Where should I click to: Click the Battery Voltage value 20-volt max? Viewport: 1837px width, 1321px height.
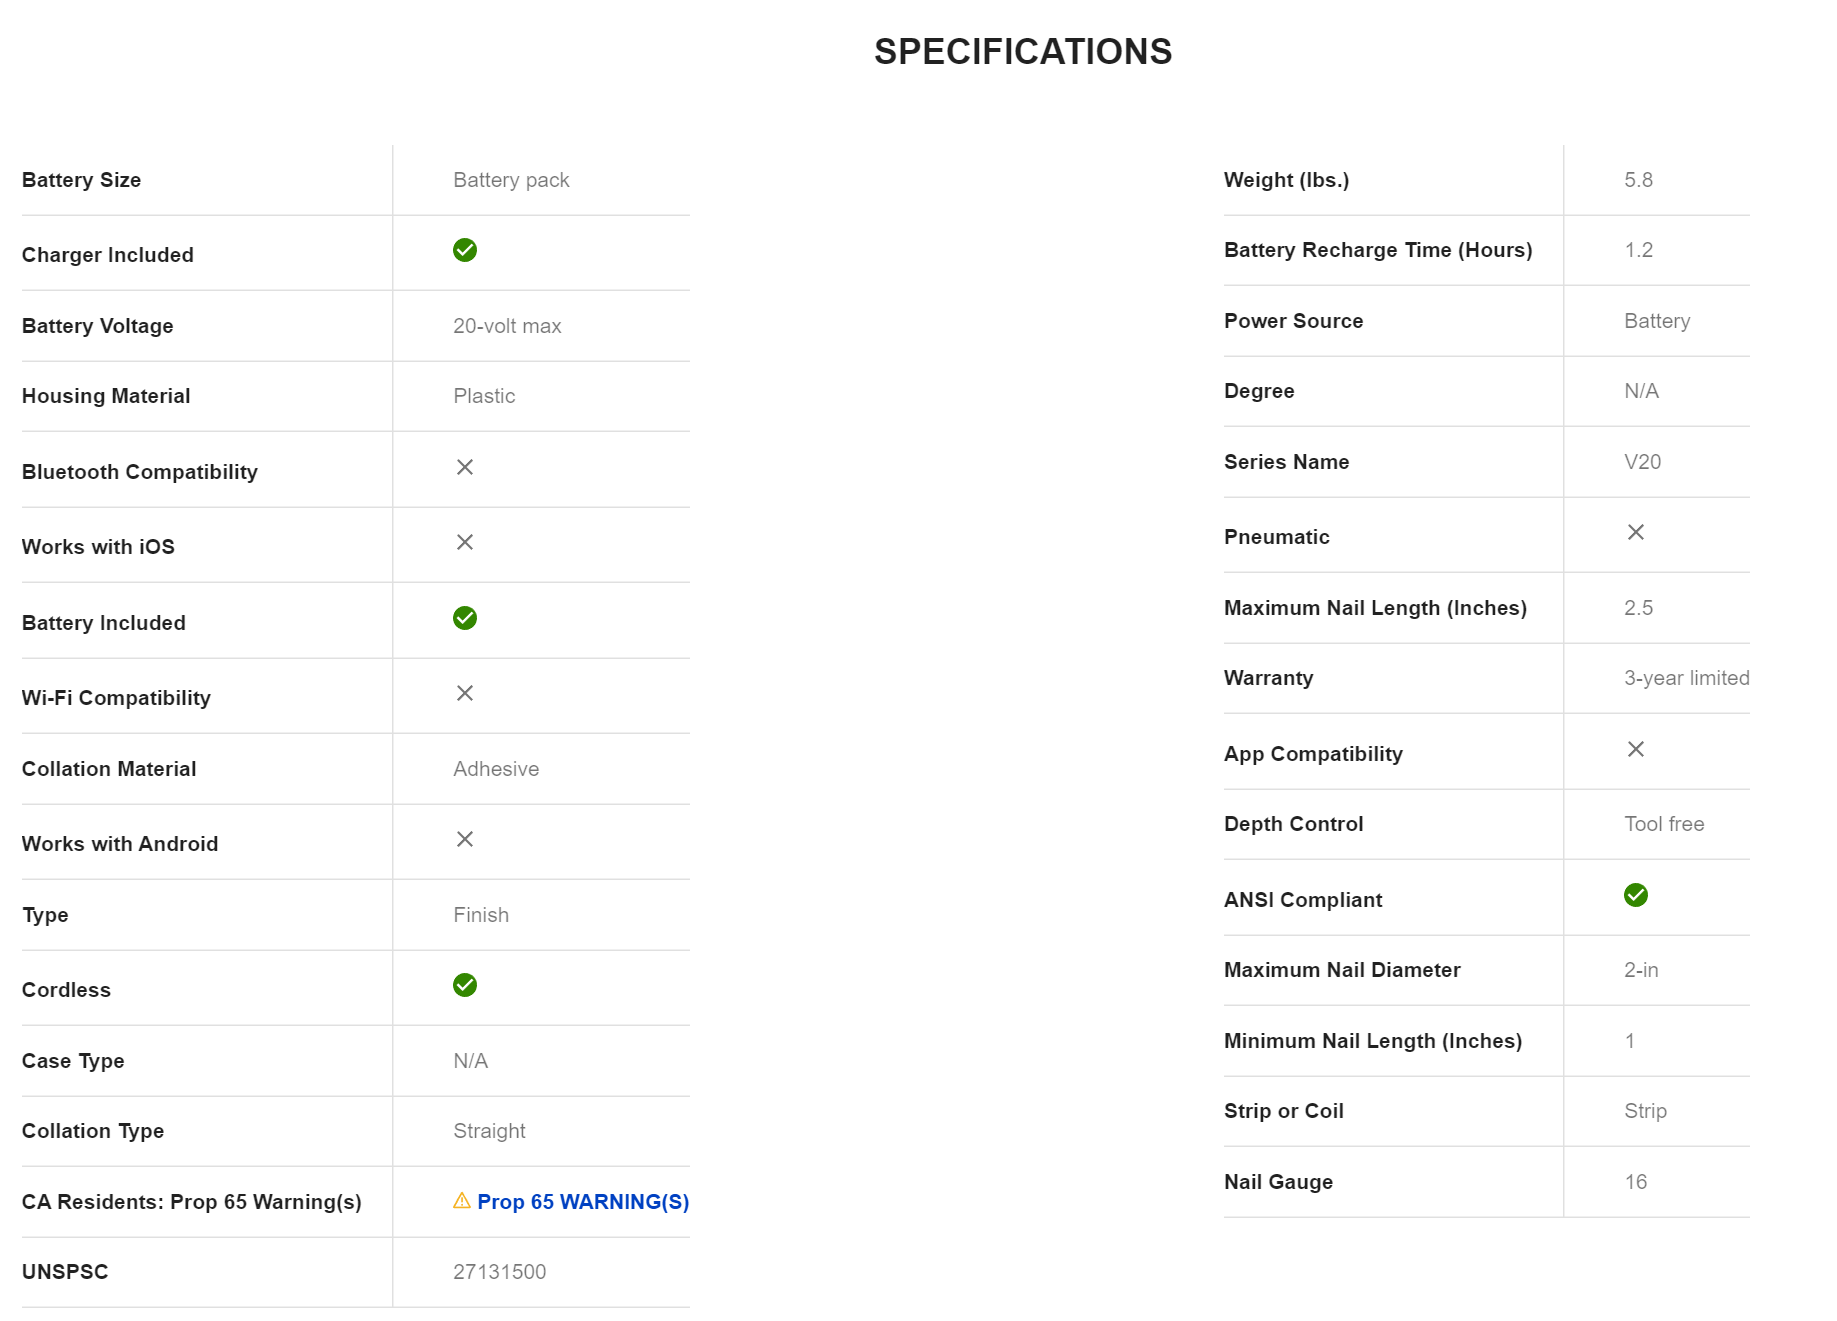point(507,326)
